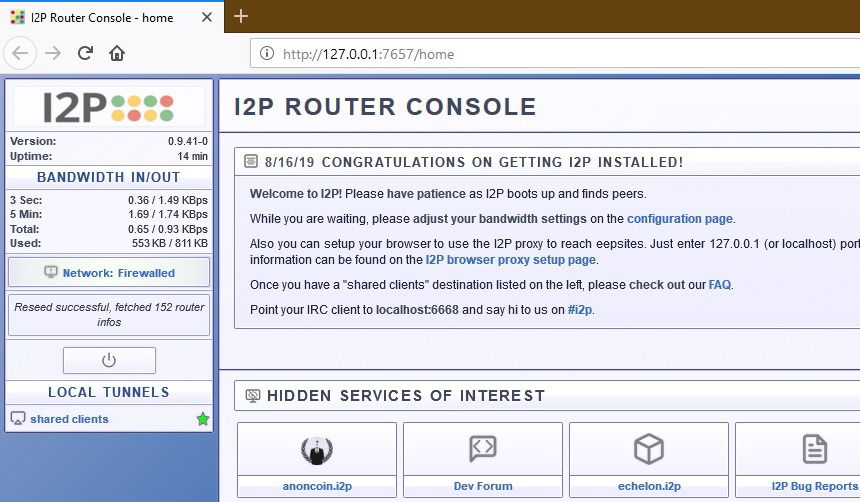Viewport: 860px width, 502px height.
Task: Click the browser back arrow button
Action: [20, 53]
